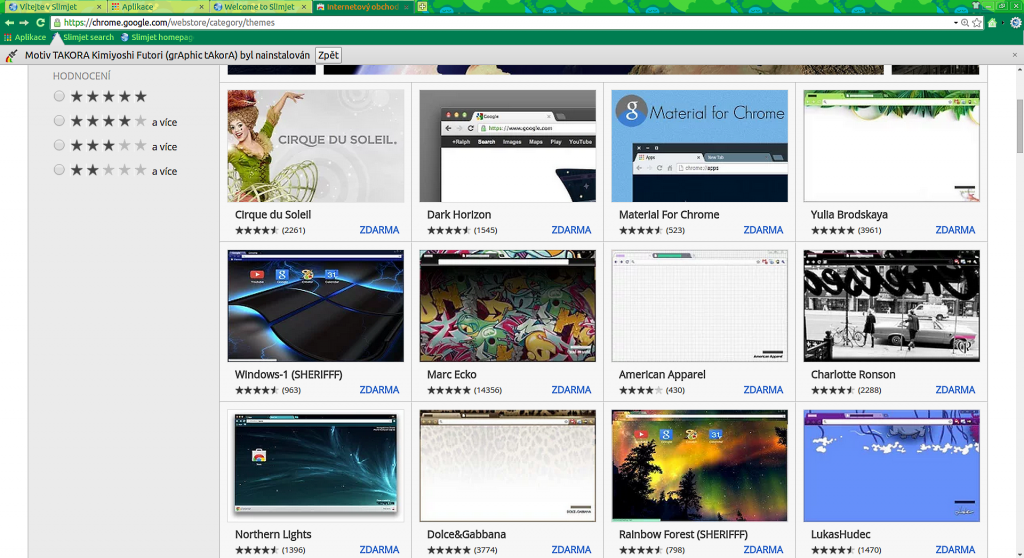Open the Material for Chrome thumbnail
The height and width of the screenshot is (558, 1024).
699,146
